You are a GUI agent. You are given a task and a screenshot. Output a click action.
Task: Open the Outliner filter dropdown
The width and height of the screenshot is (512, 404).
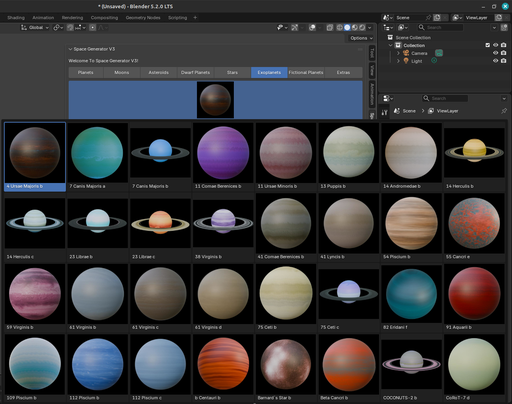click(x=494, y=28)
